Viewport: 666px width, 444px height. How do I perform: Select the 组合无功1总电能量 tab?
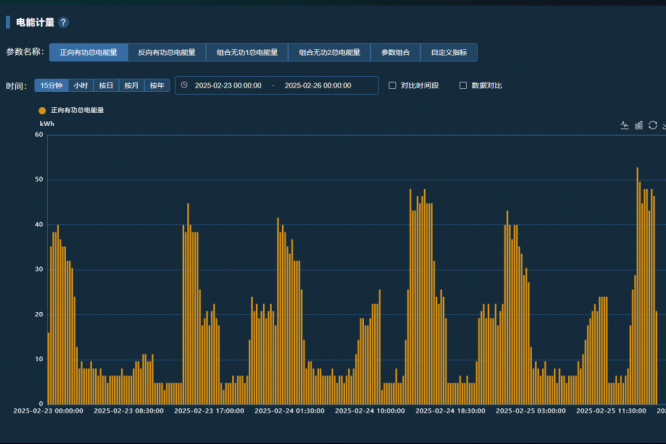click(x=247, y=52)
